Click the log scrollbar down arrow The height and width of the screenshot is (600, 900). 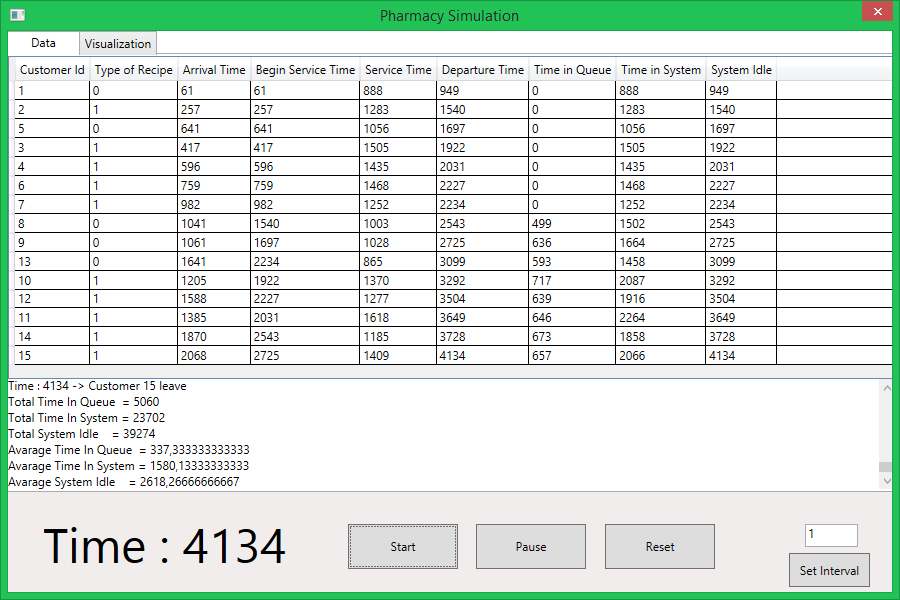point(887,482)
